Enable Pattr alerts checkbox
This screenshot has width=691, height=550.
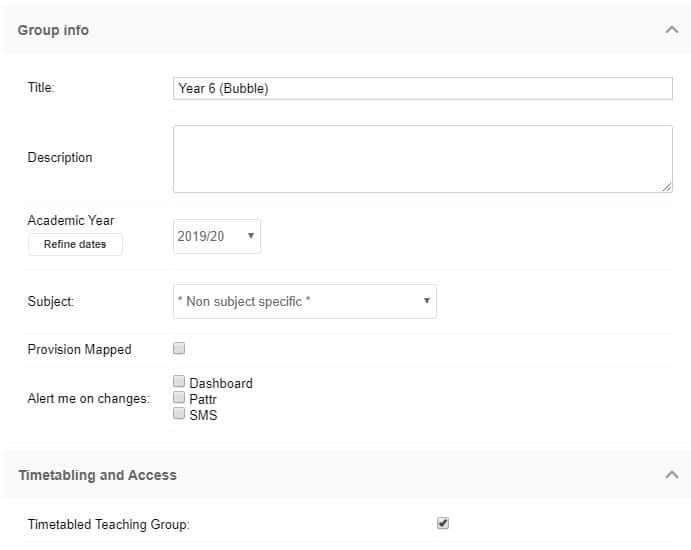179,397
